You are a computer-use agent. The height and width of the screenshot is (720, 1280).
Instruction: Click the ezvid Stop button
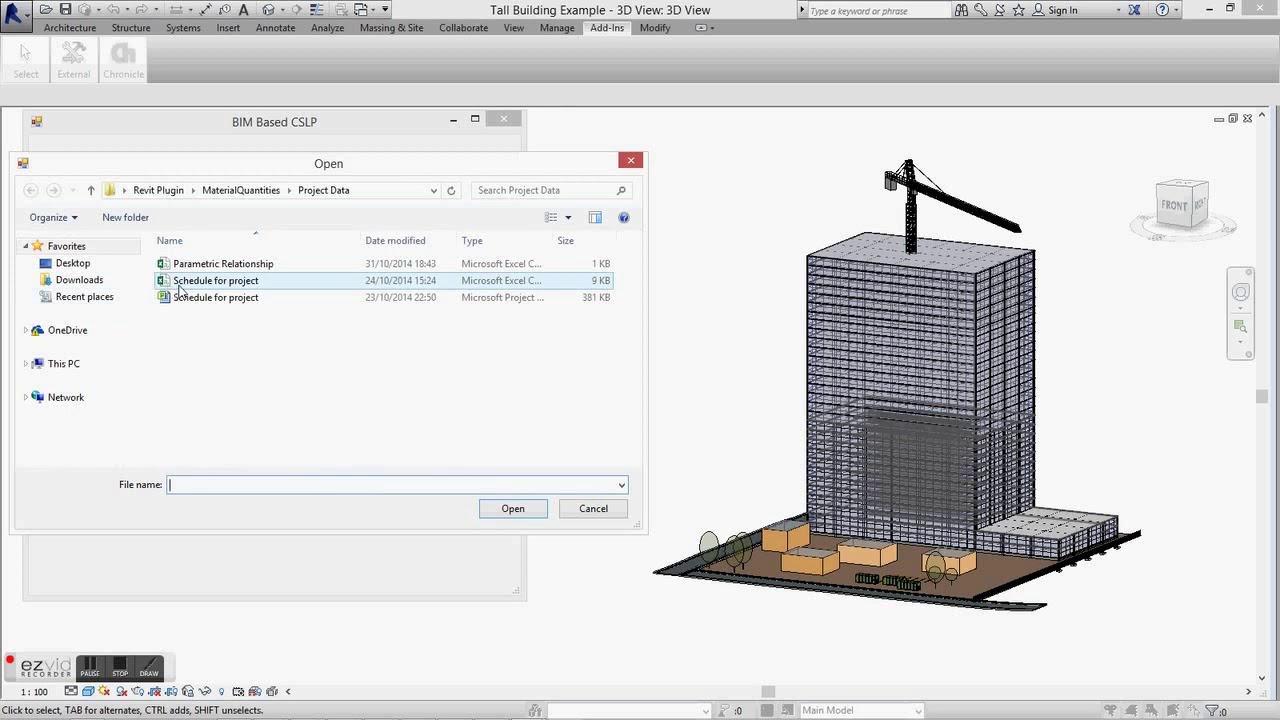[120, 667]
